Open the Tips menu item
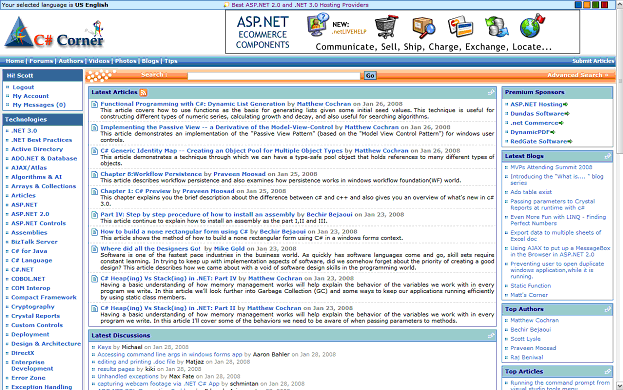The height and width of the screenshot is (390, 623). click(171, 61)
